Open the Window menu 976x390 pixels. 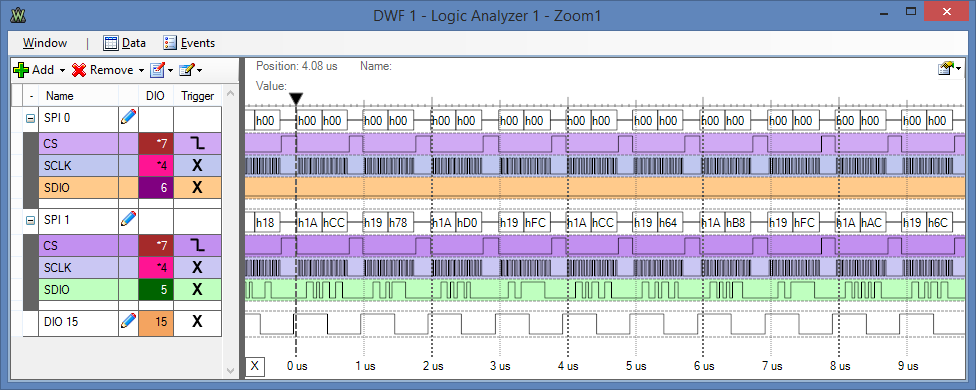coord(45,43)
